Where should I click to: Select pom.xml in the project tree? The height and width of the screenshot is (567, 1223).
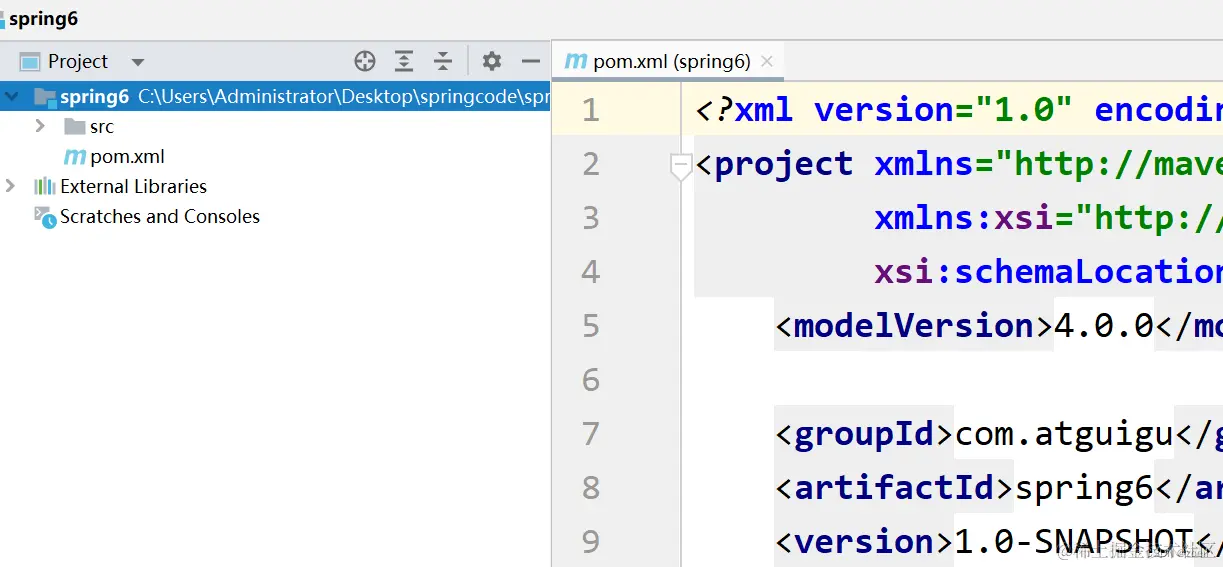click(127, 157)
